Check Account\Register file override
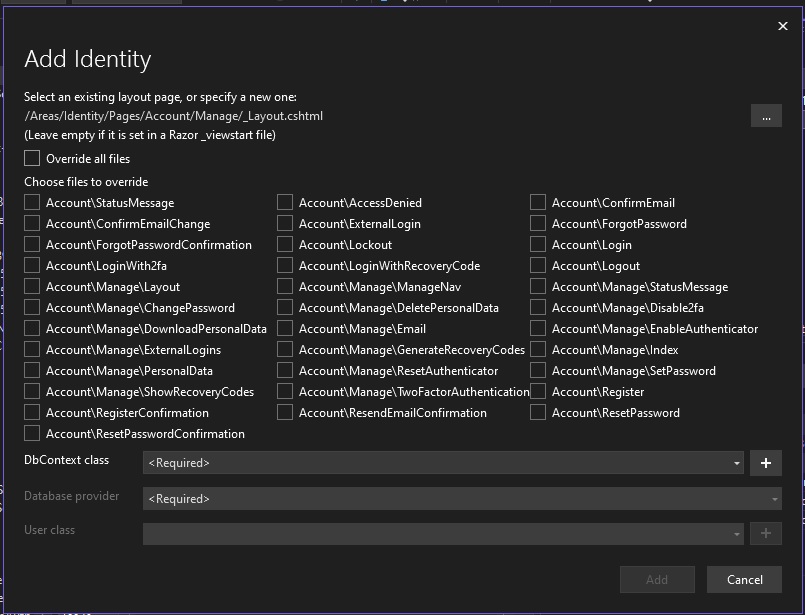Image resolution: width=805 pixels, height=615 pixels. click(x=538, y=391)
